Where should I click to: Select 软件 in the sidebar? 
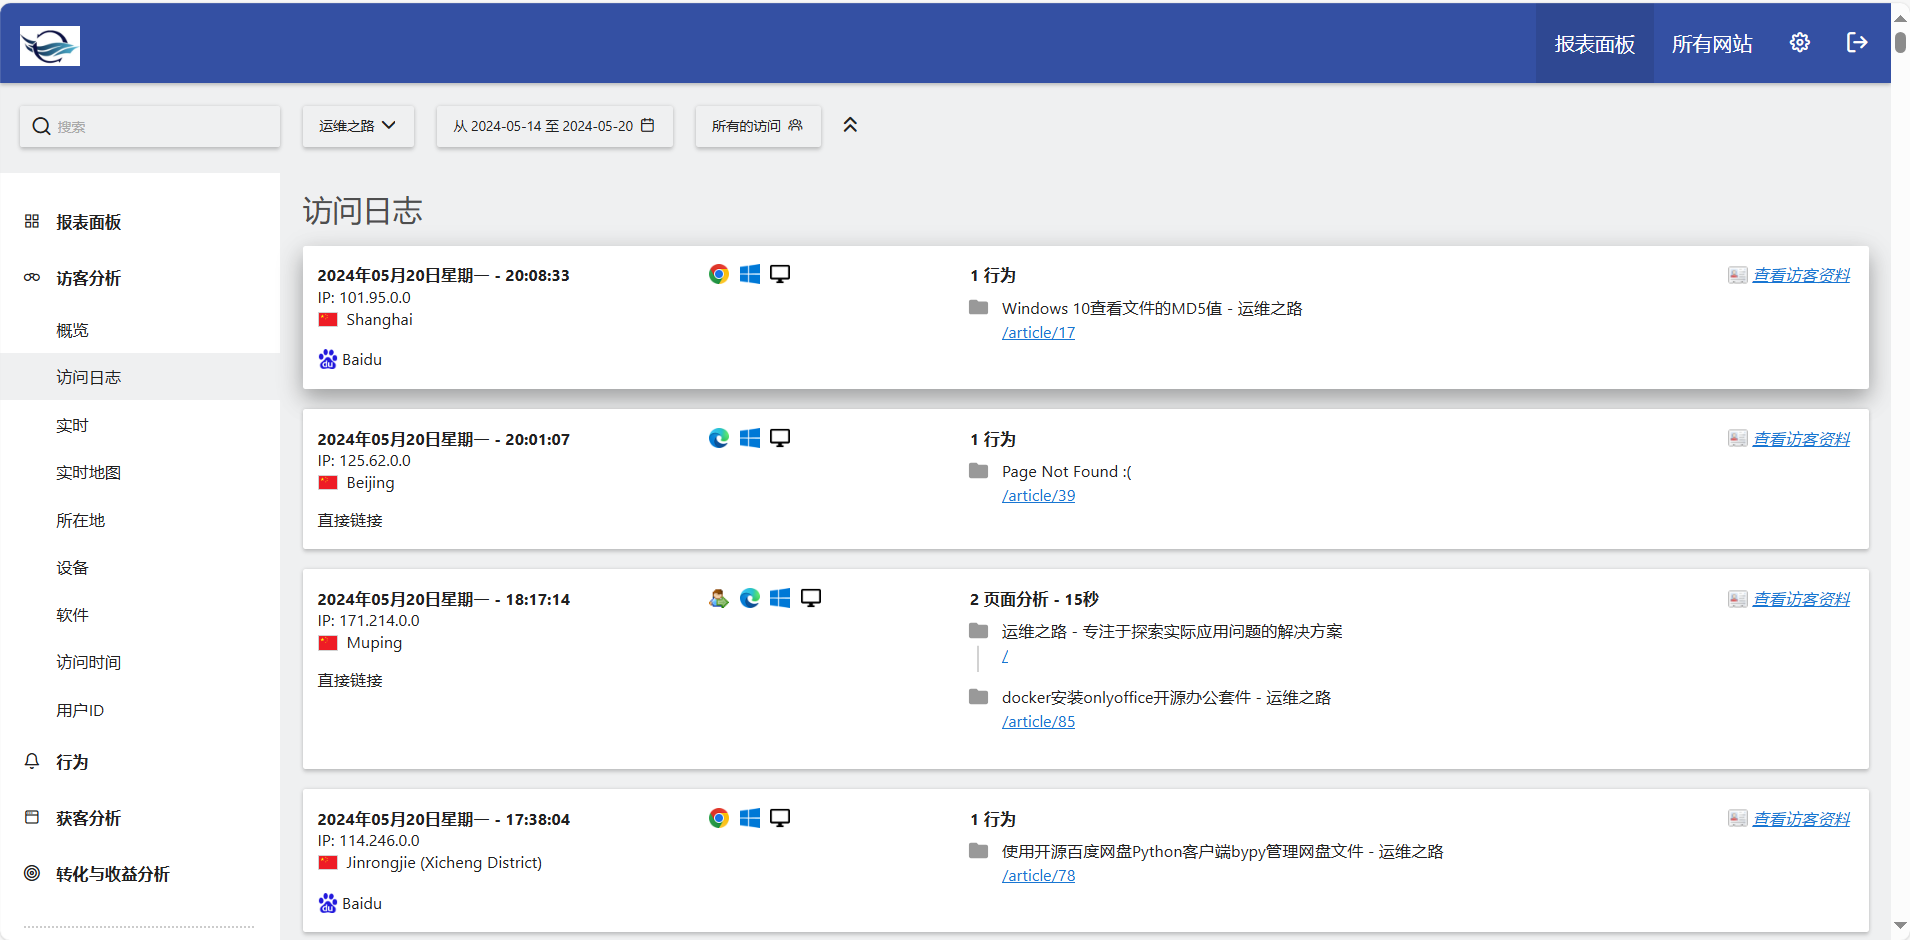72,615
